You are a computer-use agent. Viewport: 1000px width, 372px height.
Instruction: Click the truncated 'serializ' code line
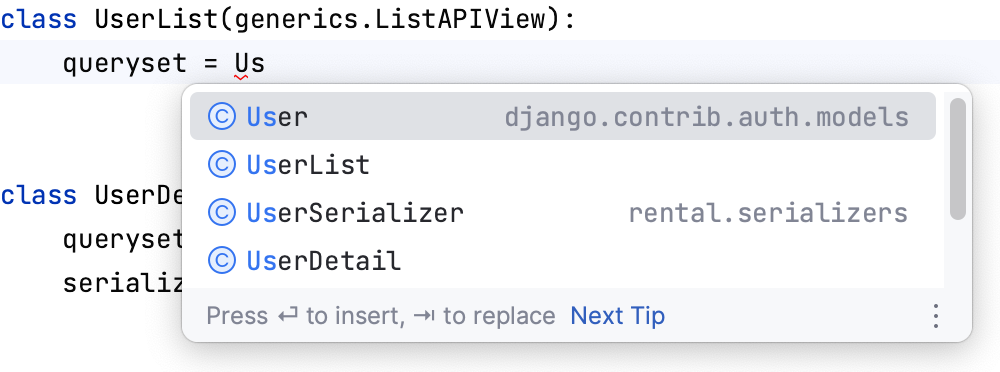124,283
